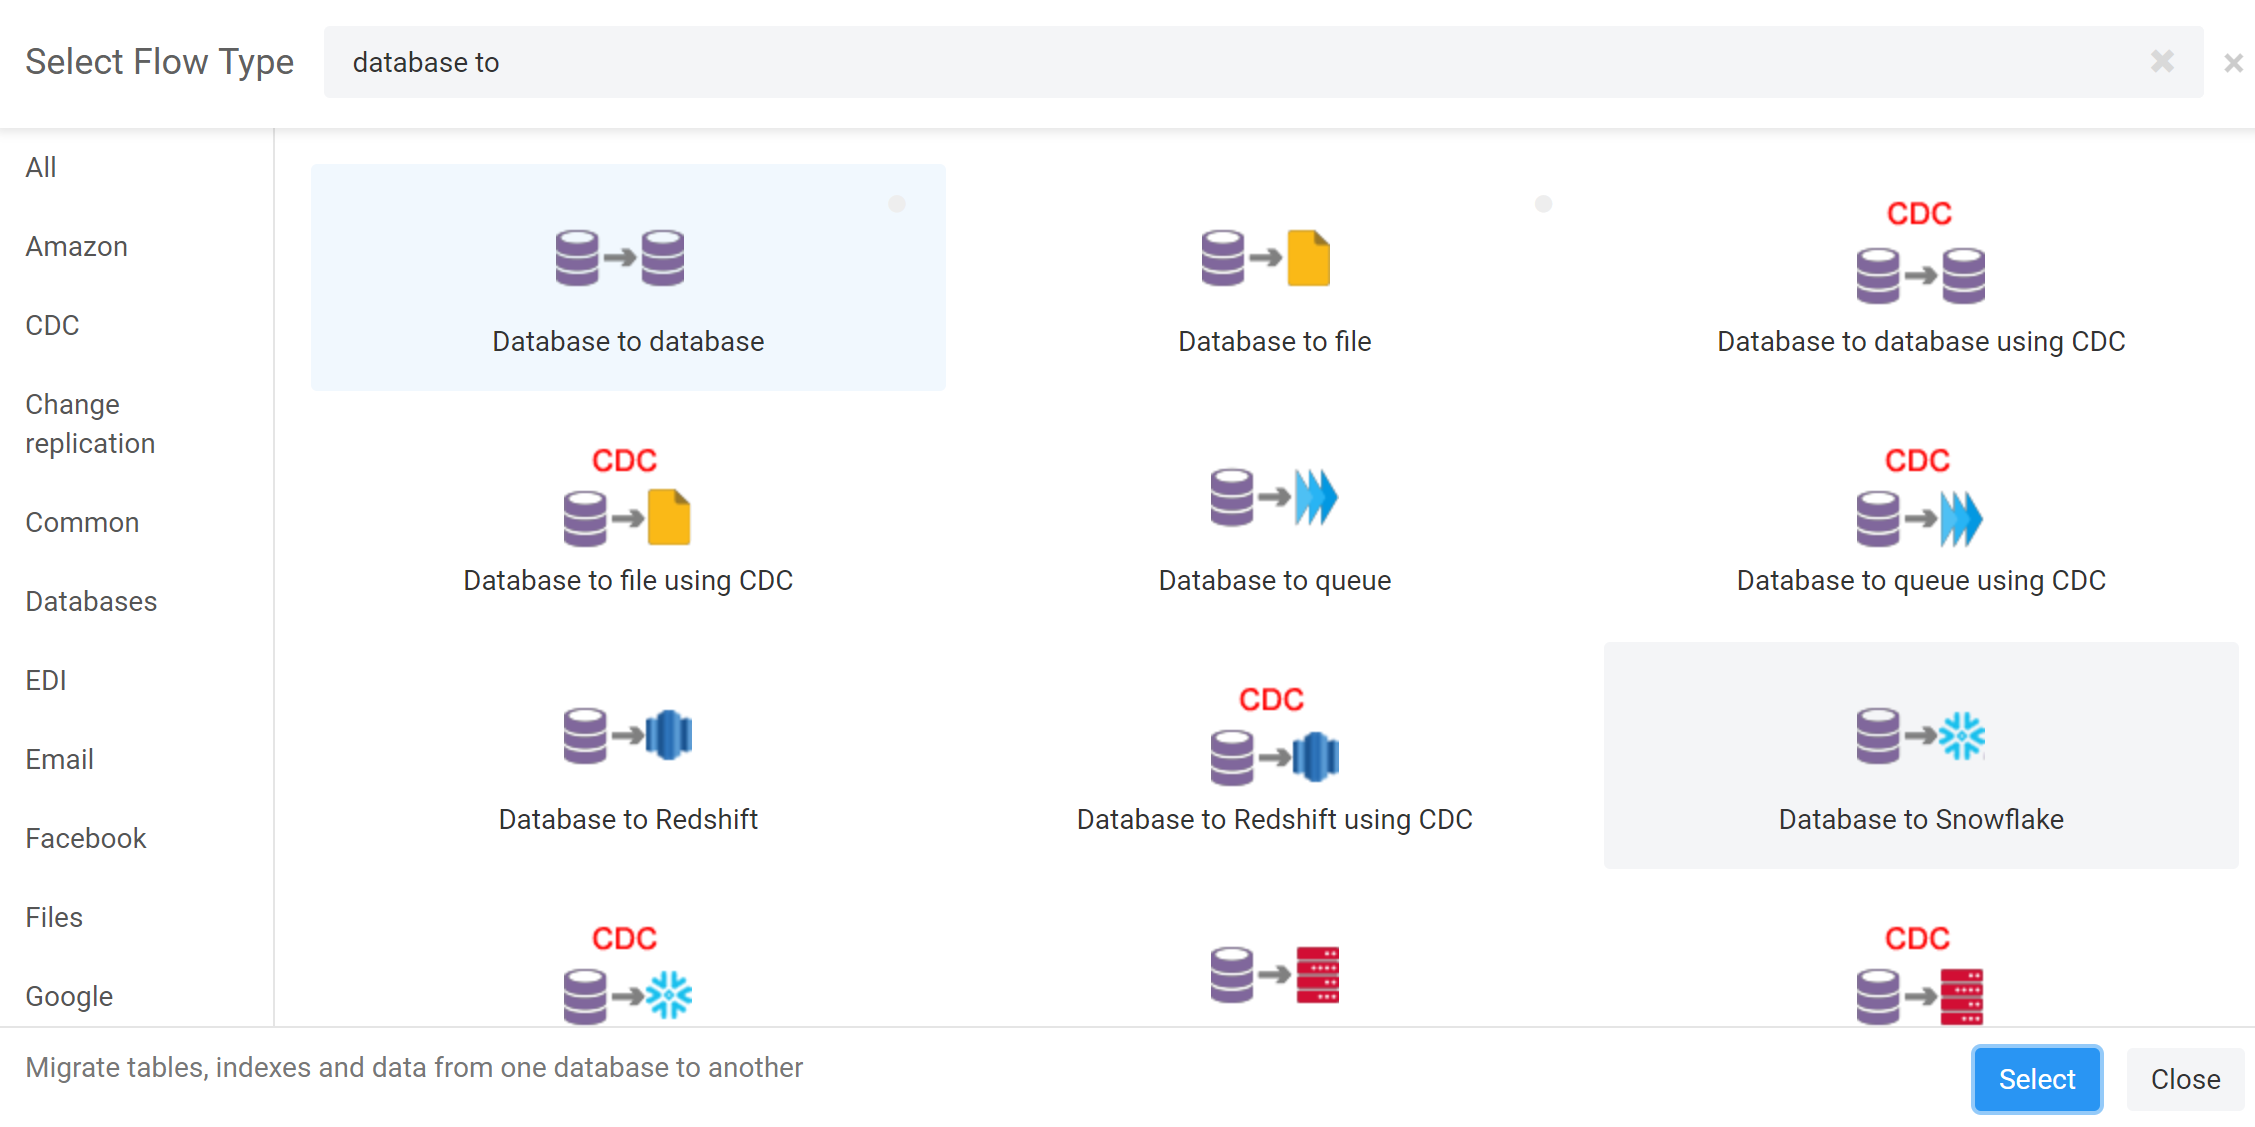
Task: Select Database to Redshift using CDC icon
Action: point(1274,756)
